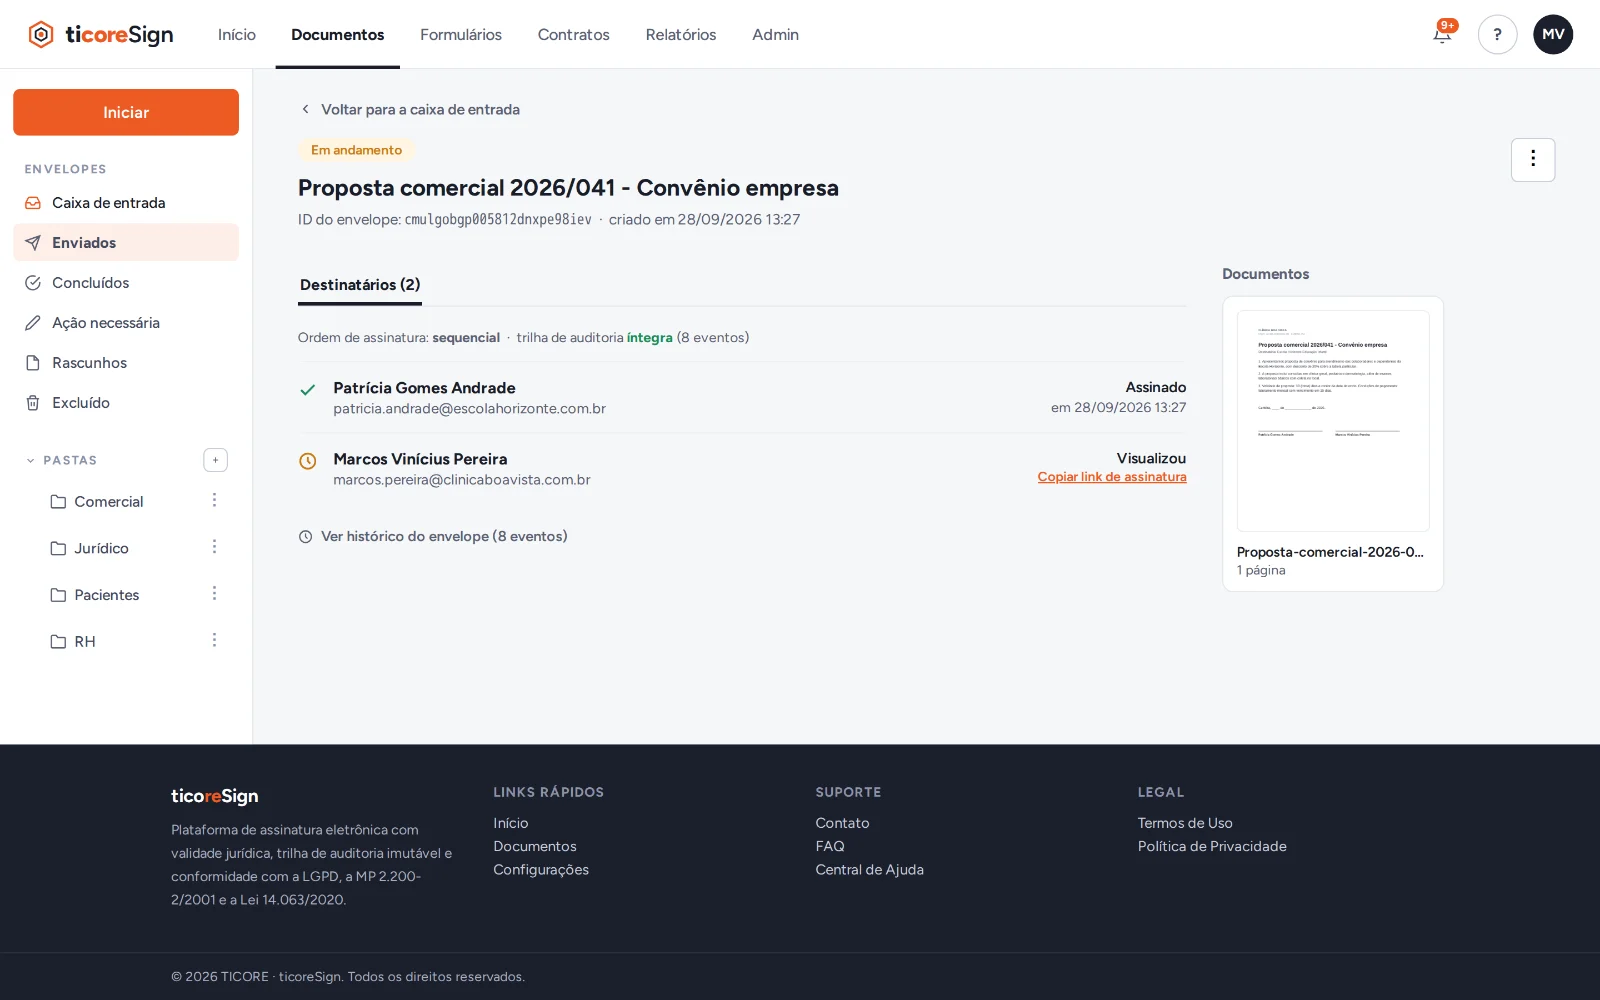Copy the signature link for Marcos
Viewport: 1600px width, 1000px height.
tap(1112, 477)
